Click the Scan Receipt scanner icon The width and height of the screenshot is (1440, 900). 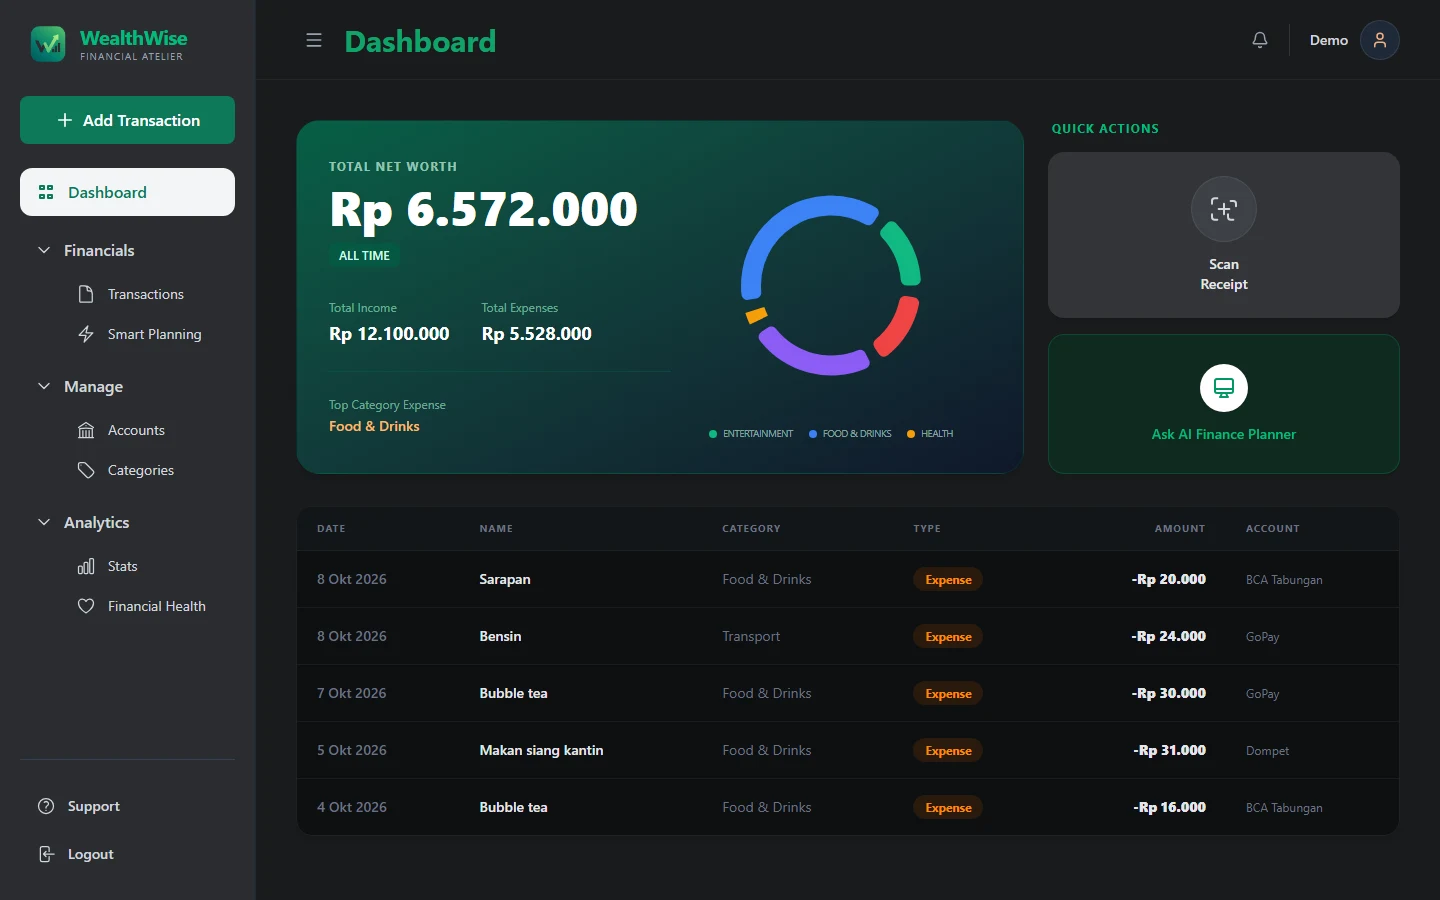pyautogui.click(x=1224, y=209)
